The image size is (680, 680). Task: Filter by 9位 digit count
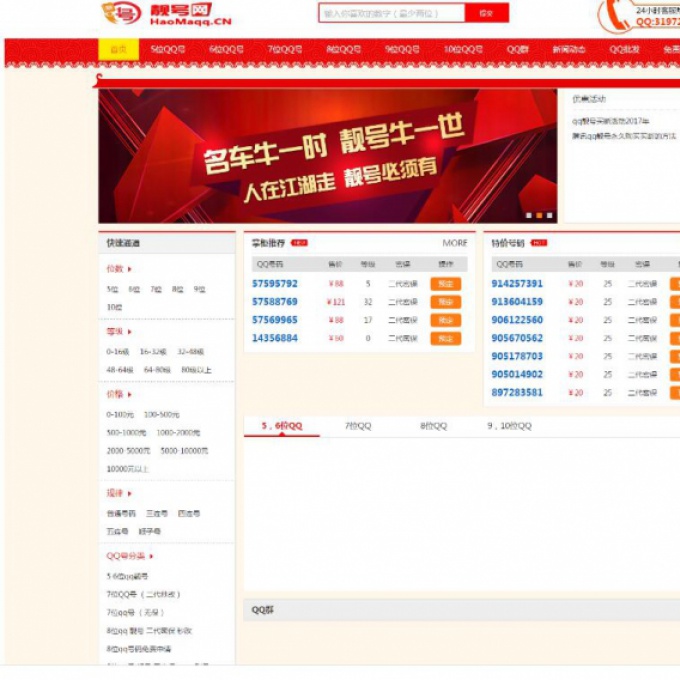(199, 289)
